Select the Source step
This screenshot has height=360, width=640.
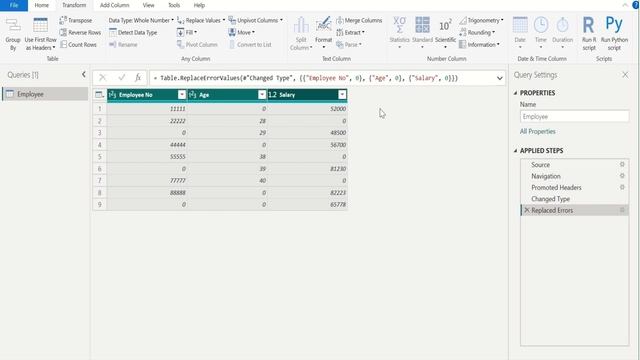pyautogui.click(x=540, y=165)
